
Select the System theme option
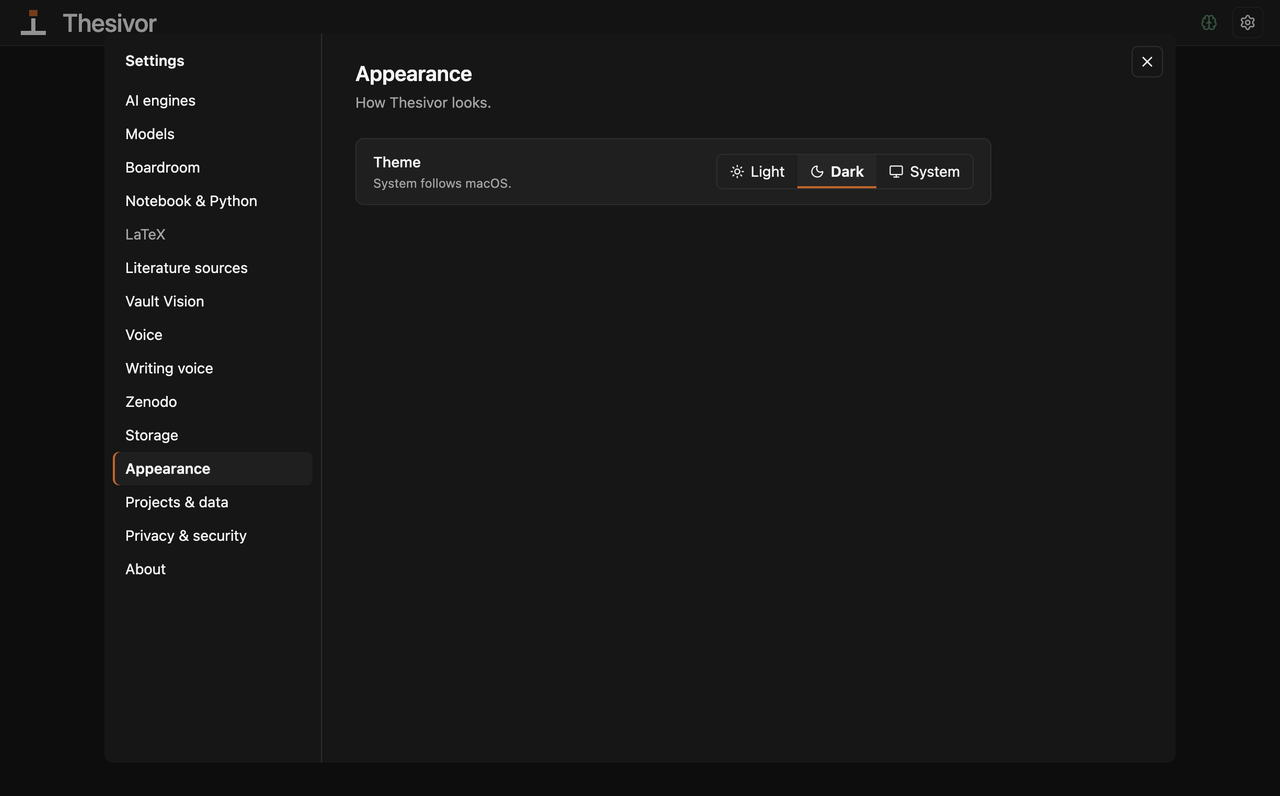(924, 172)
